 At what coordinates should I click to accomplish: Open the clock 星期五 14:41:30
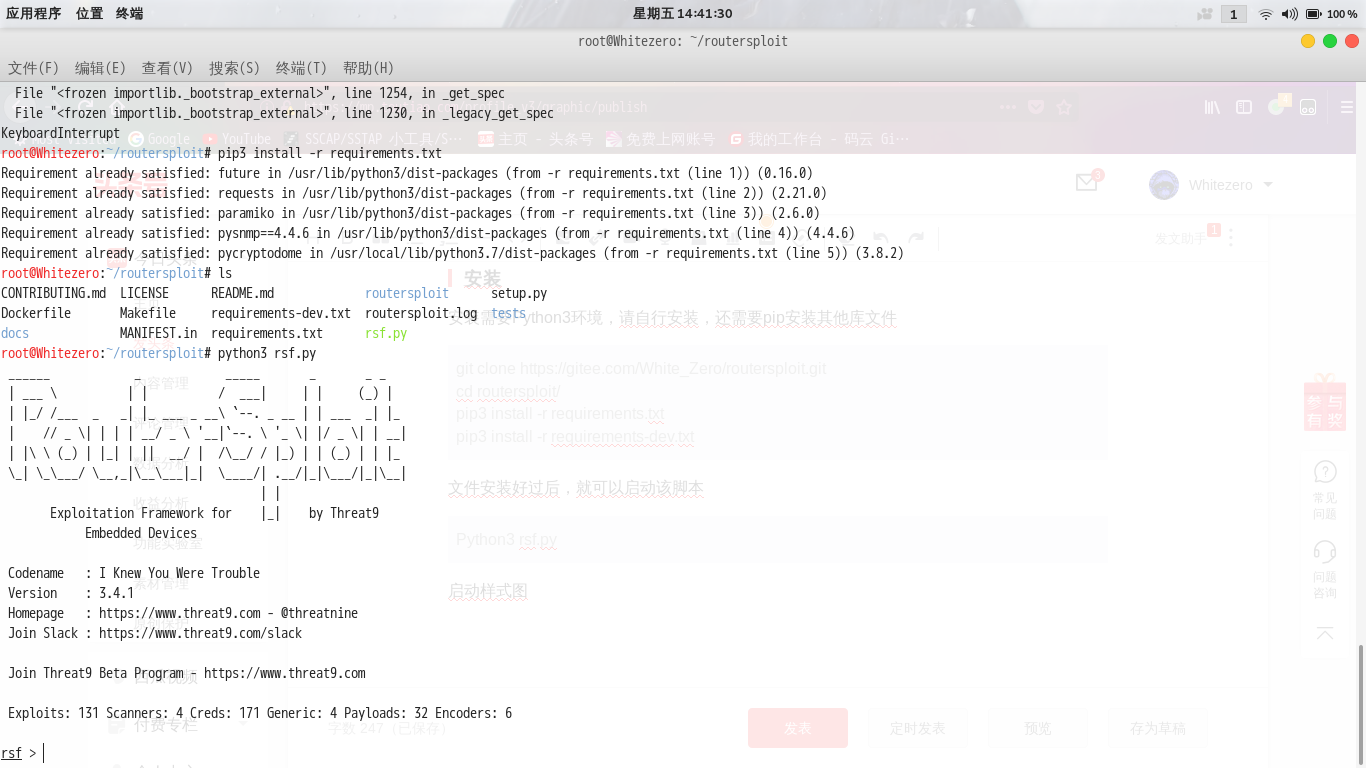[683, 14]
